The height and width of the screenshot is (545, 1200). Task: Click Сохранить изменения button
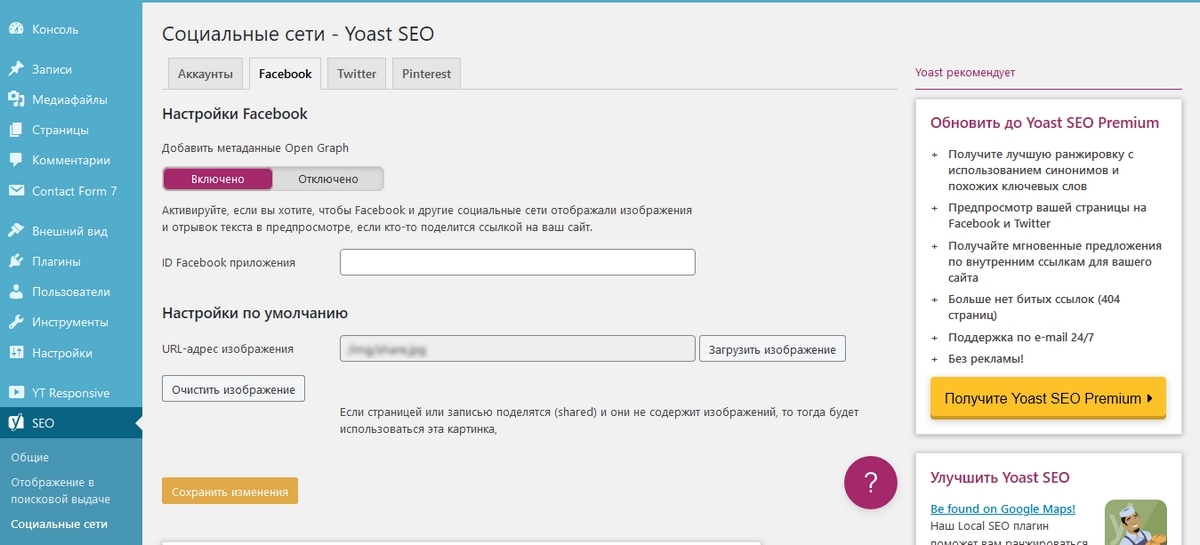[230, 492]
